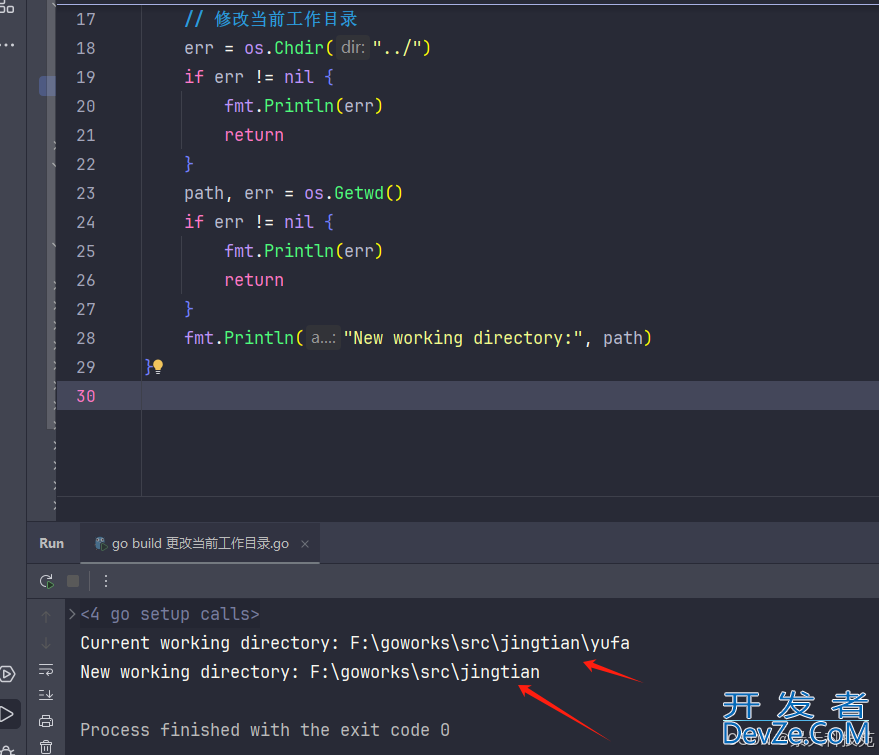The image size is (879, 755).
Task: Open more tool windows ellipsis in sidebar
Action: (8, 45)
